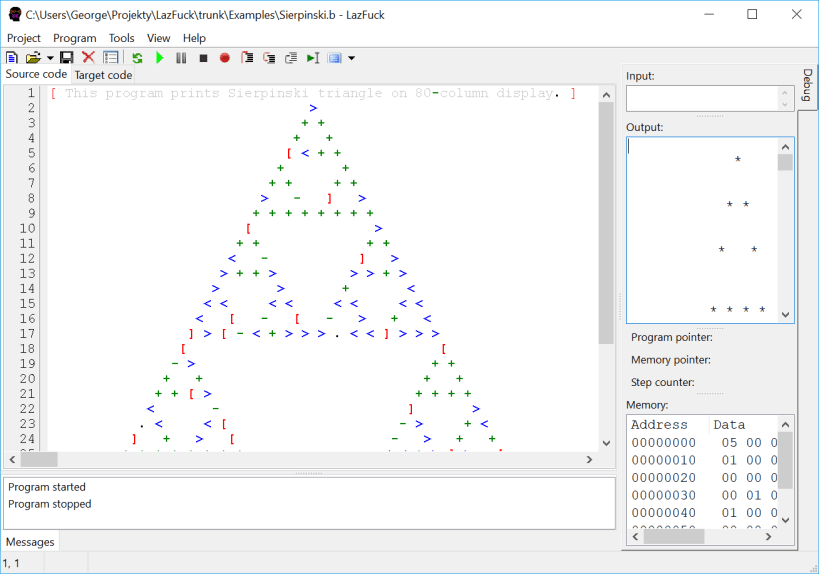Viewport: 819px width, 574px height.
Task: Open the Tools menu
Action: [122, 38]
